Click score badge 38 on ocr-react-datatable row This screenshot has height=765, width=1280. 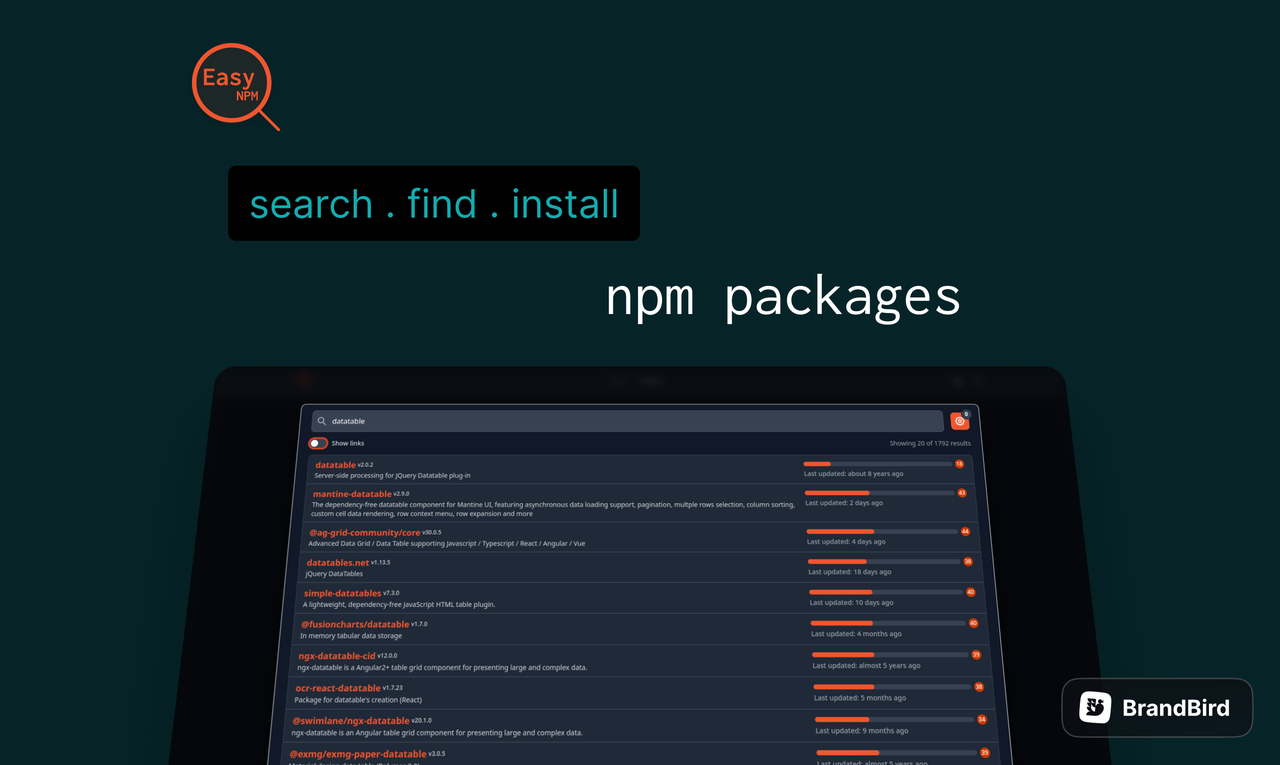coord(979,687)
